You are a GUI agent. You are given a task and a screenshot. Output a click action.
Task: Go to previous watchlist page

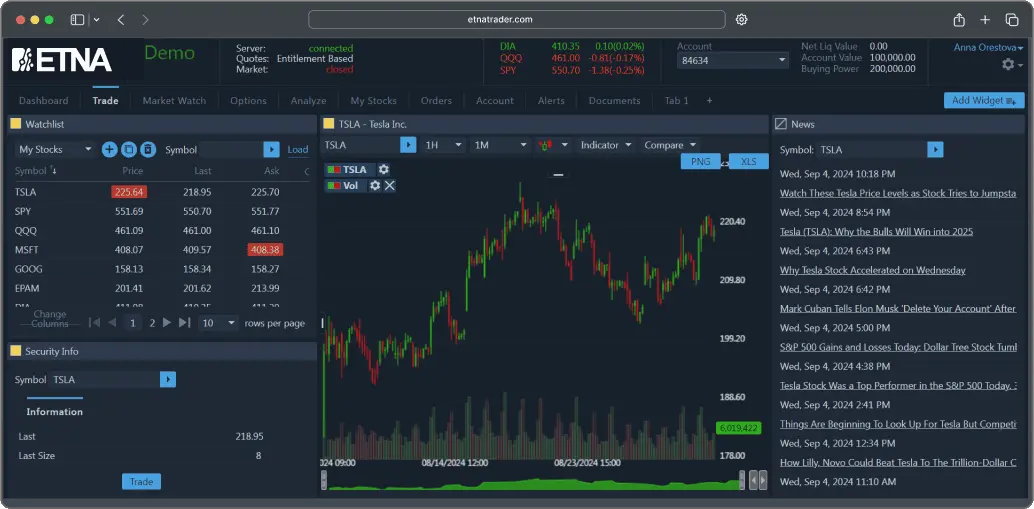112,322
